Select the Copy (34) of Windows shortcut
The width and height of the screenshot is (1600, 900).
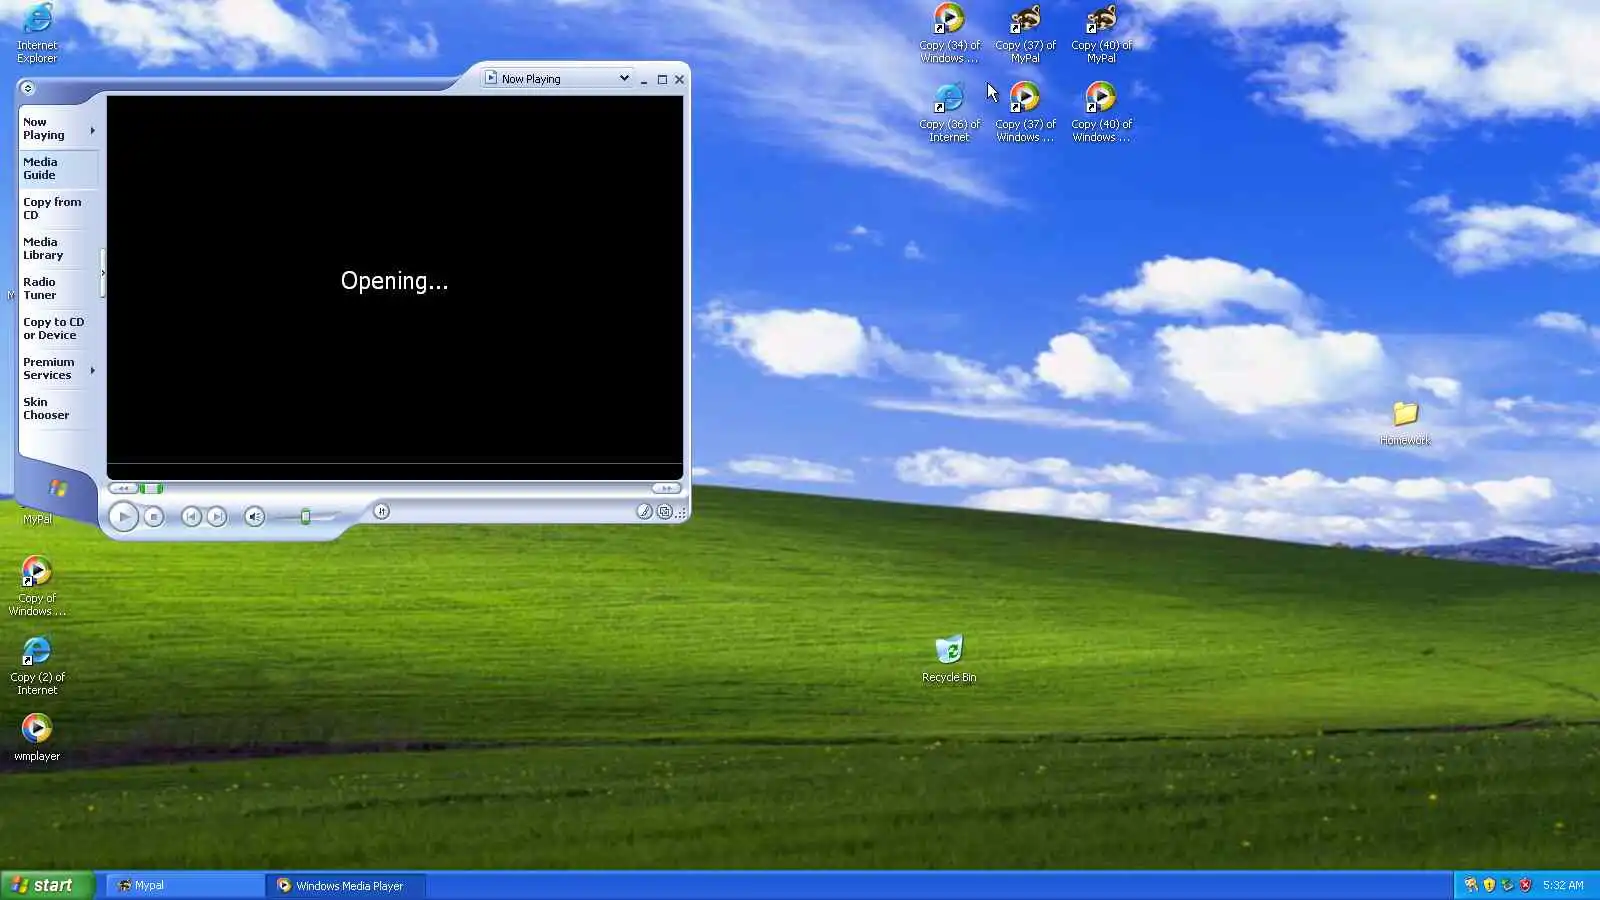(x=949, y=33)
